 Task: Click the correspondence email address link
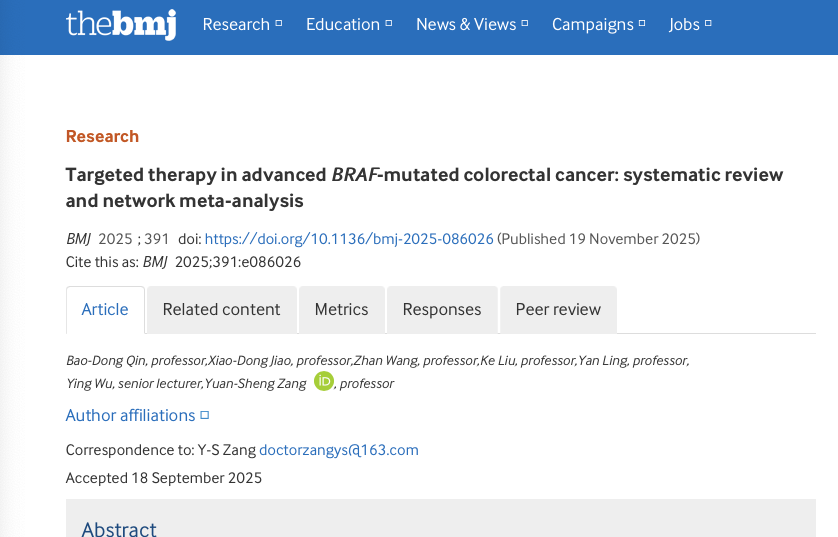[x=342, y=450]
